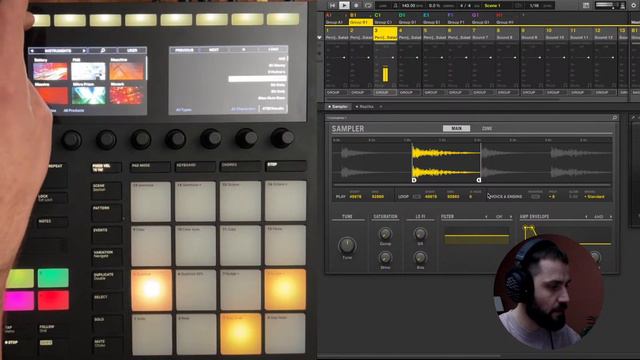Add a new group with plus icon
640x360 pixels.
523,15
